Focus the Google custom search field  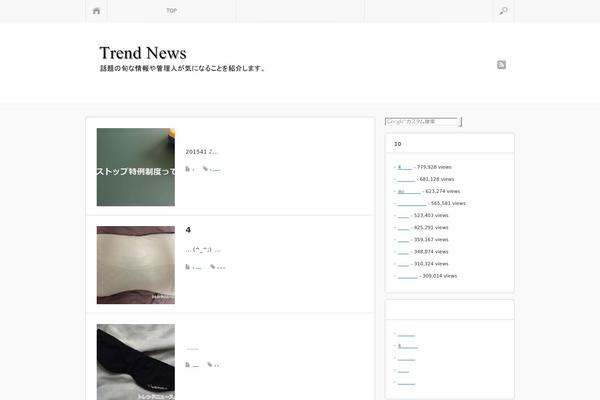tap(421, 122)
